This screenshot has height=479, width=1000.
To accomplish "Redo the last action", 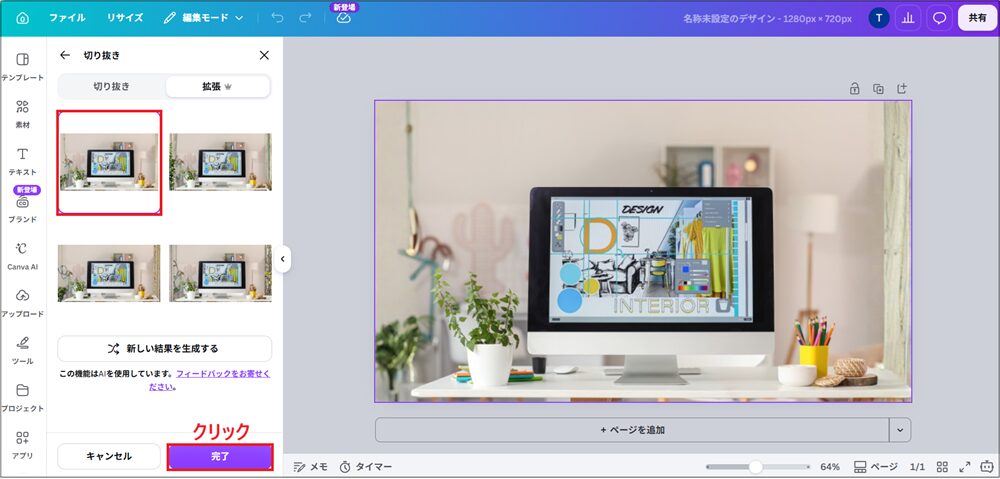I will (x=305, y=18).
